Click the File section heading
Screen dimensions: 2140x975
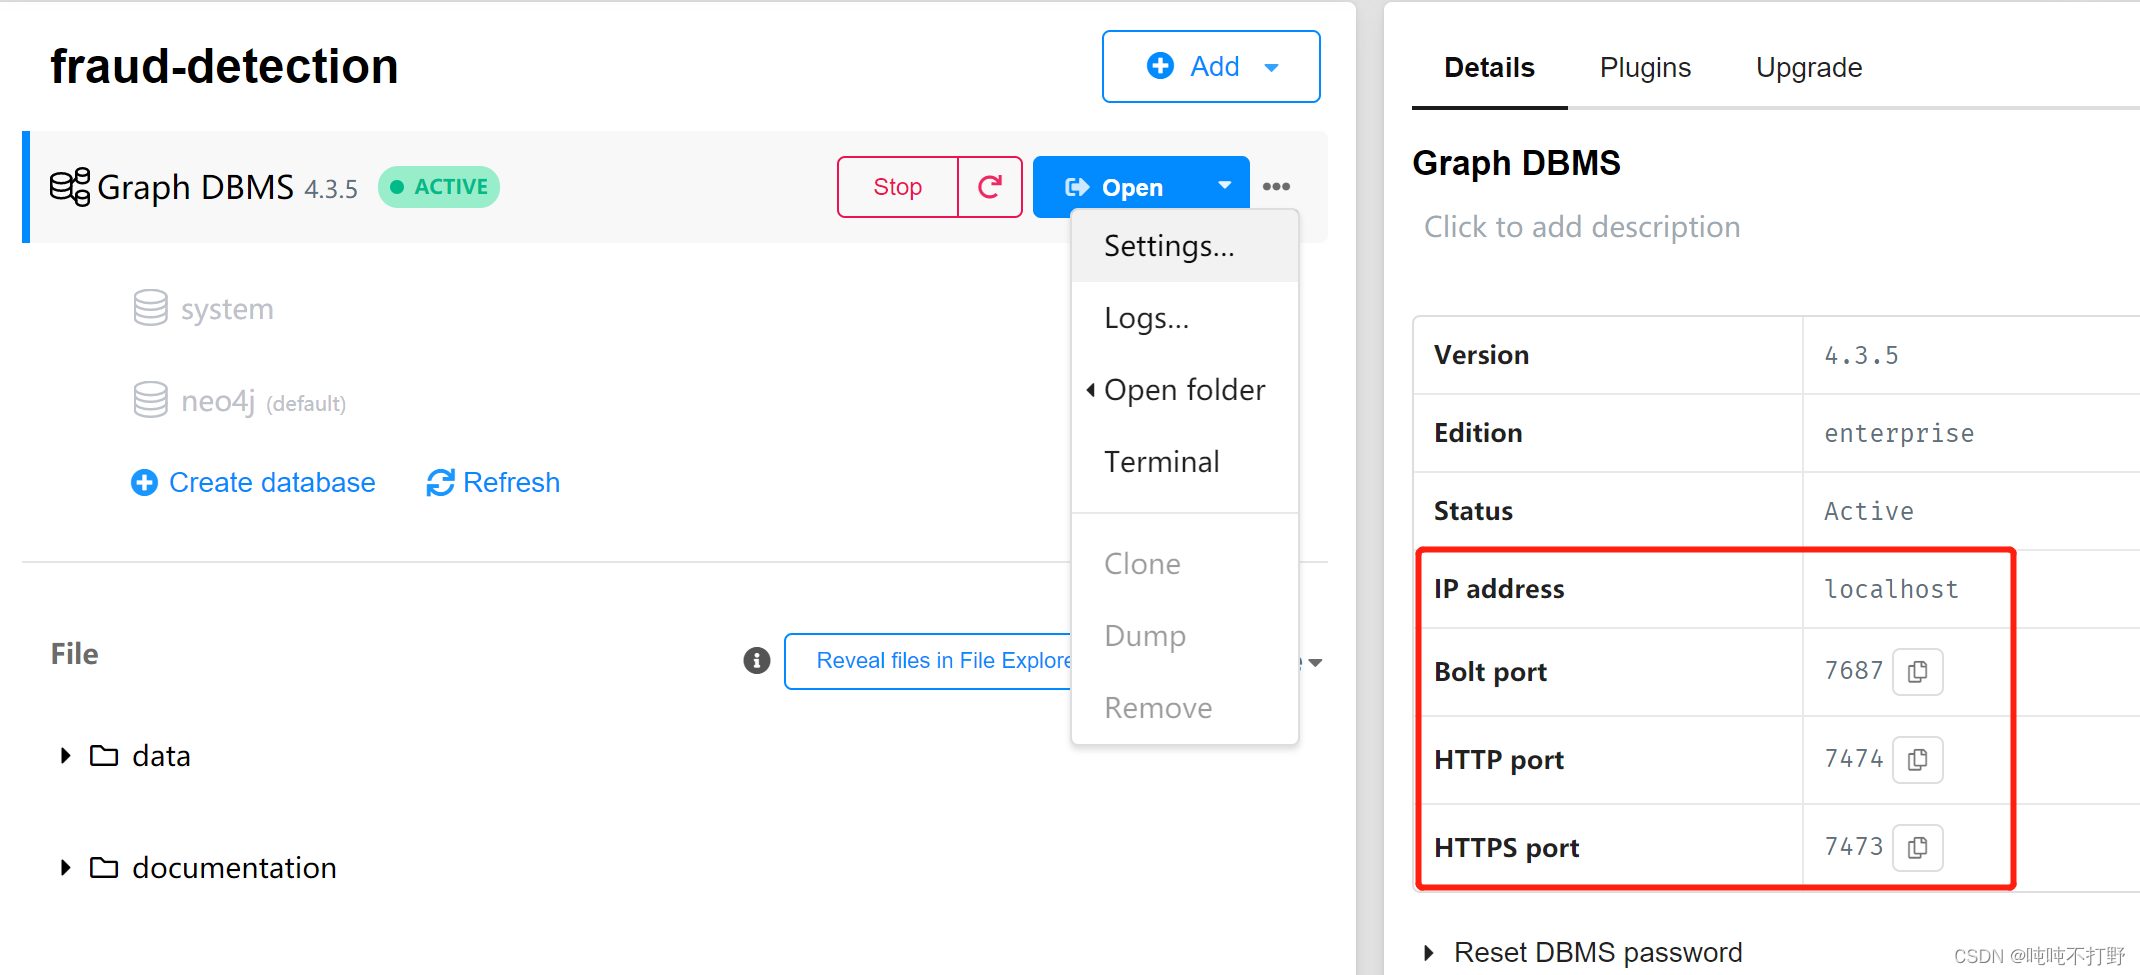(x=75, y=654)
